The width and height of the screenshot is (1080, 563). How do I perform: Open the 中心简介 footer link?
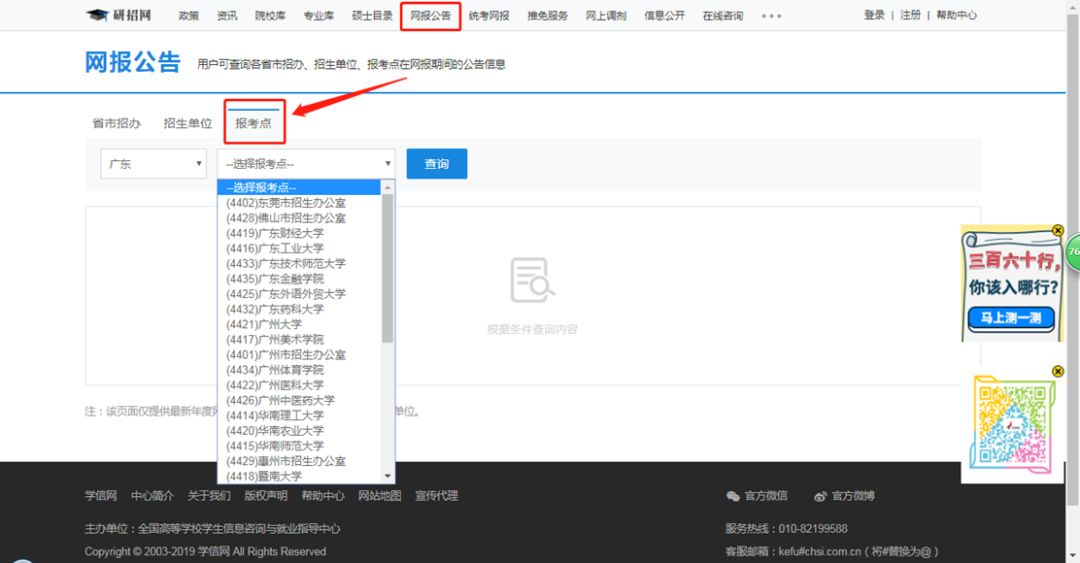152,495
